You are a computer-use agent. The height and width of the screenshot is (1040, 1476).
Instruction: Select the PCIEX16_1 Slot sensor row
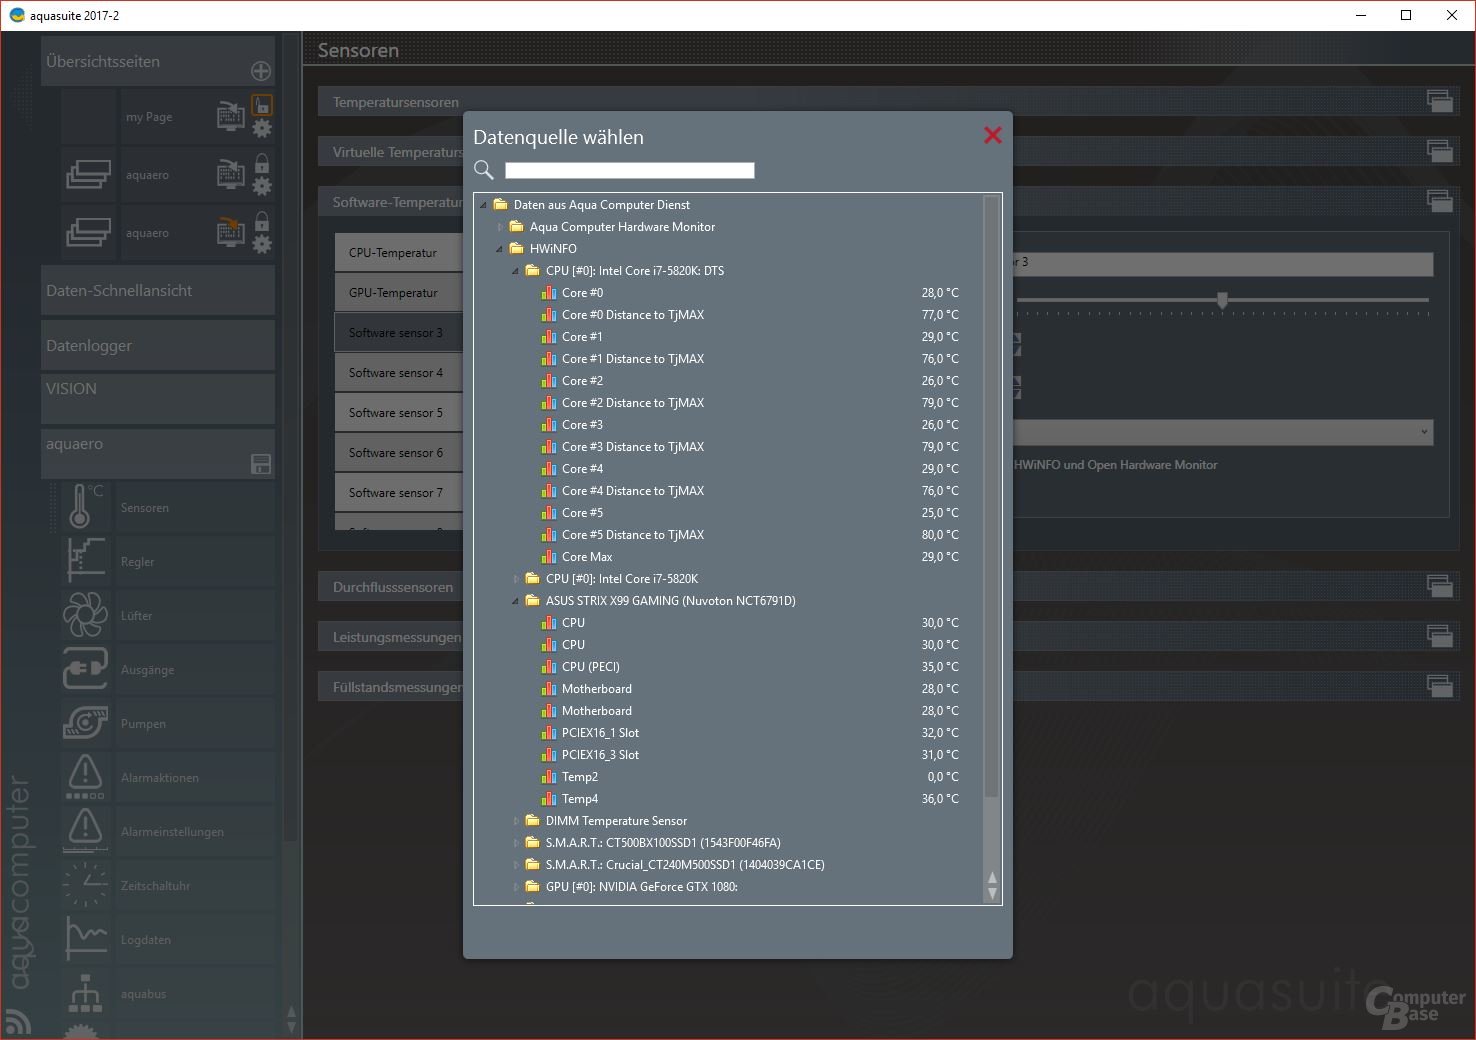tap(750, 733)
